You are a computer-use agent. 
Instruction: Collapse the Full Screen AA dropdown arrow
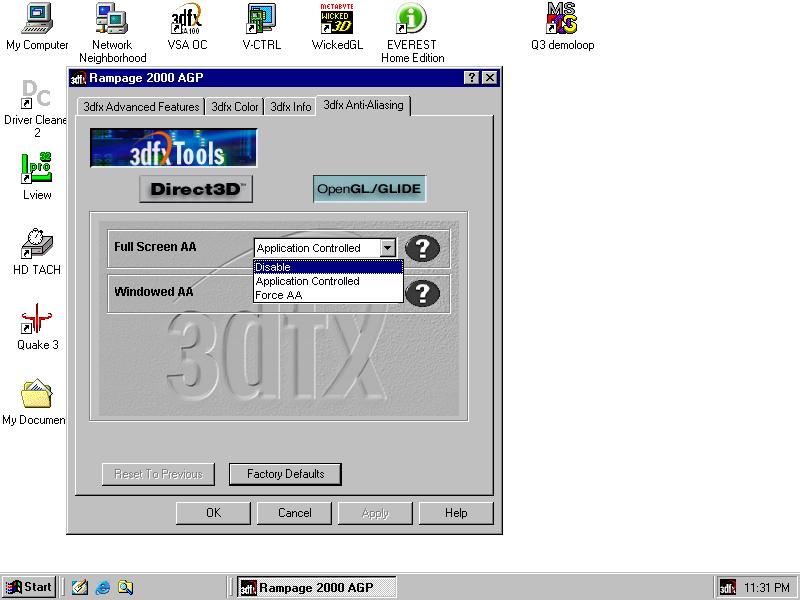click(x=388, y=248)
